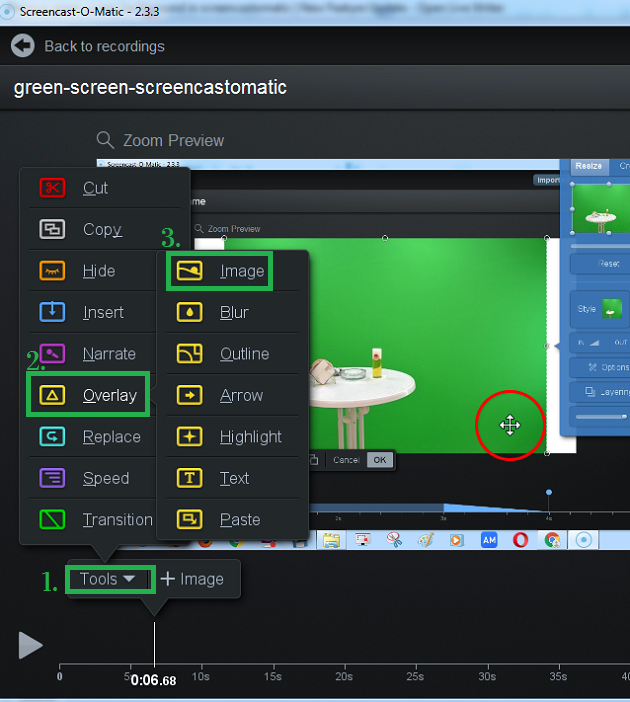Select Hide in the Tools menu
The height and width of the screenshot is (702, 630).
[x=93, y=271]
